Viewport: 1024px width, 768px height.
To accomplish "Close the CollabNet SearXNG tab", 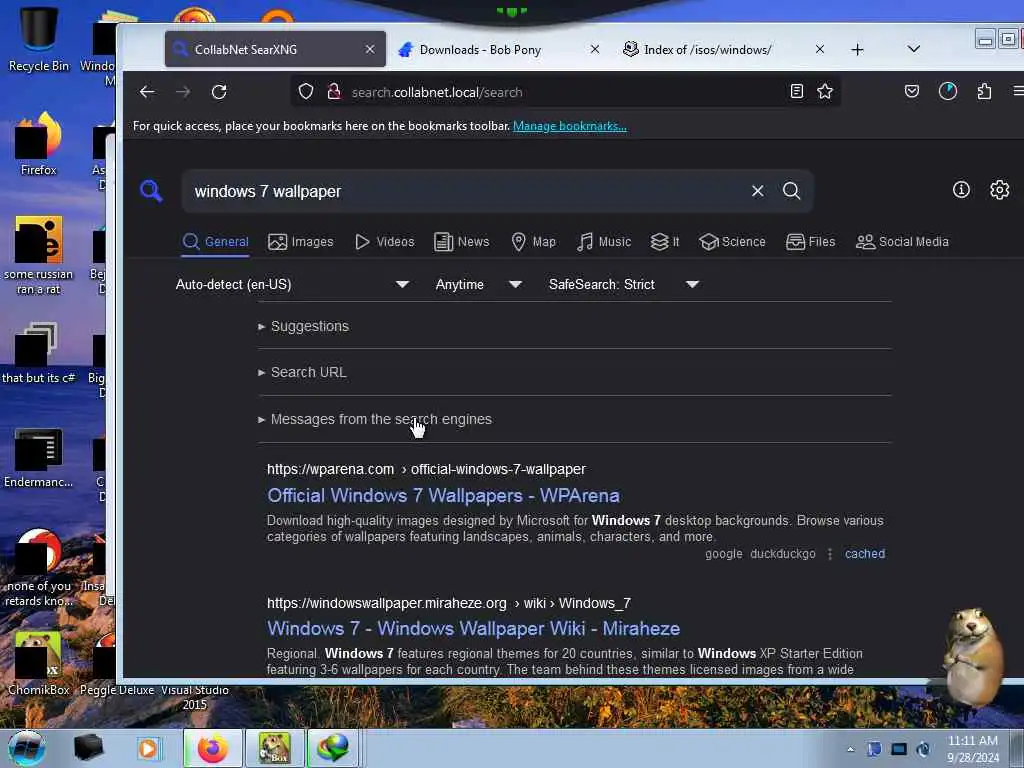I will [370, 49].
